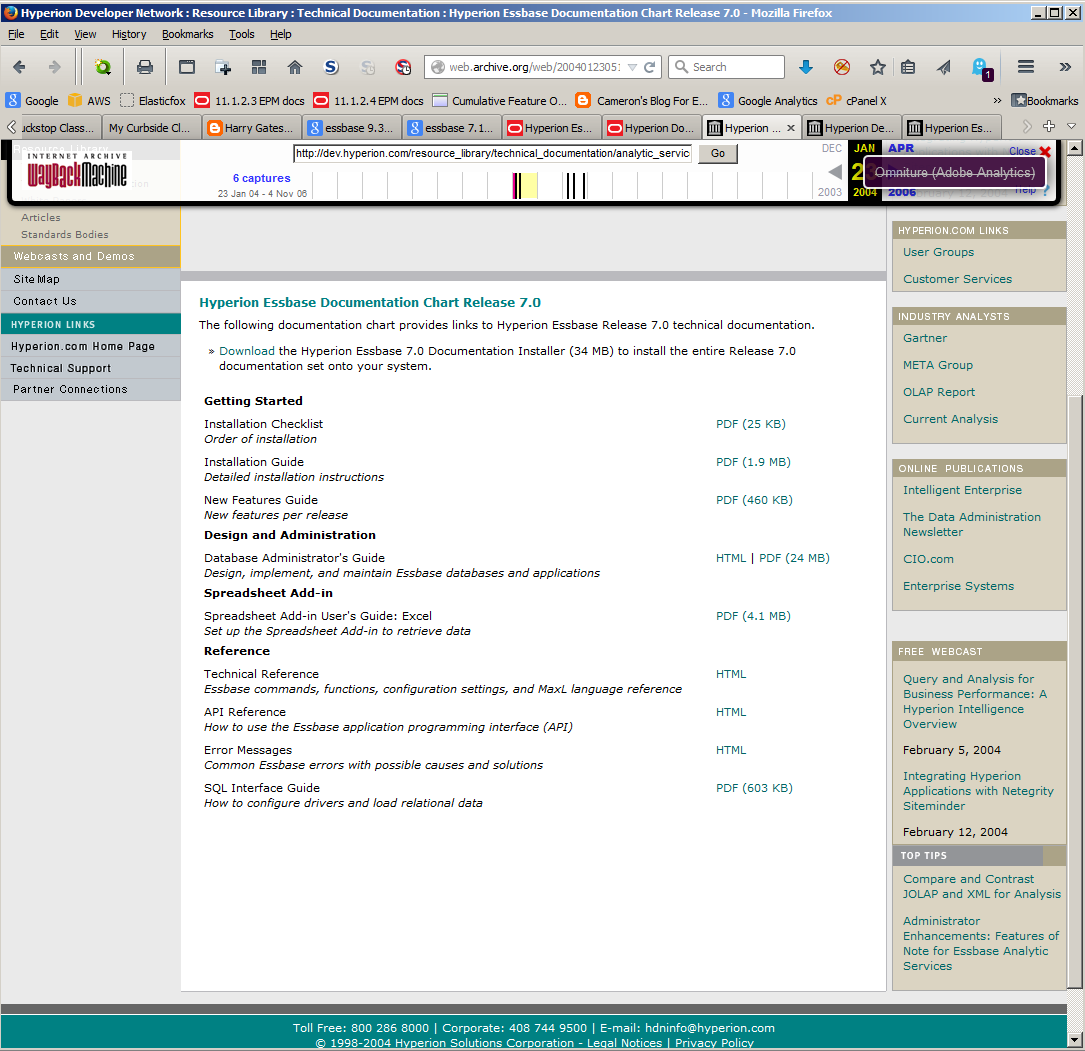Click the yellow highlighted timeline capture
This screenshot has height=1051, width=1085.
[529, 185]
